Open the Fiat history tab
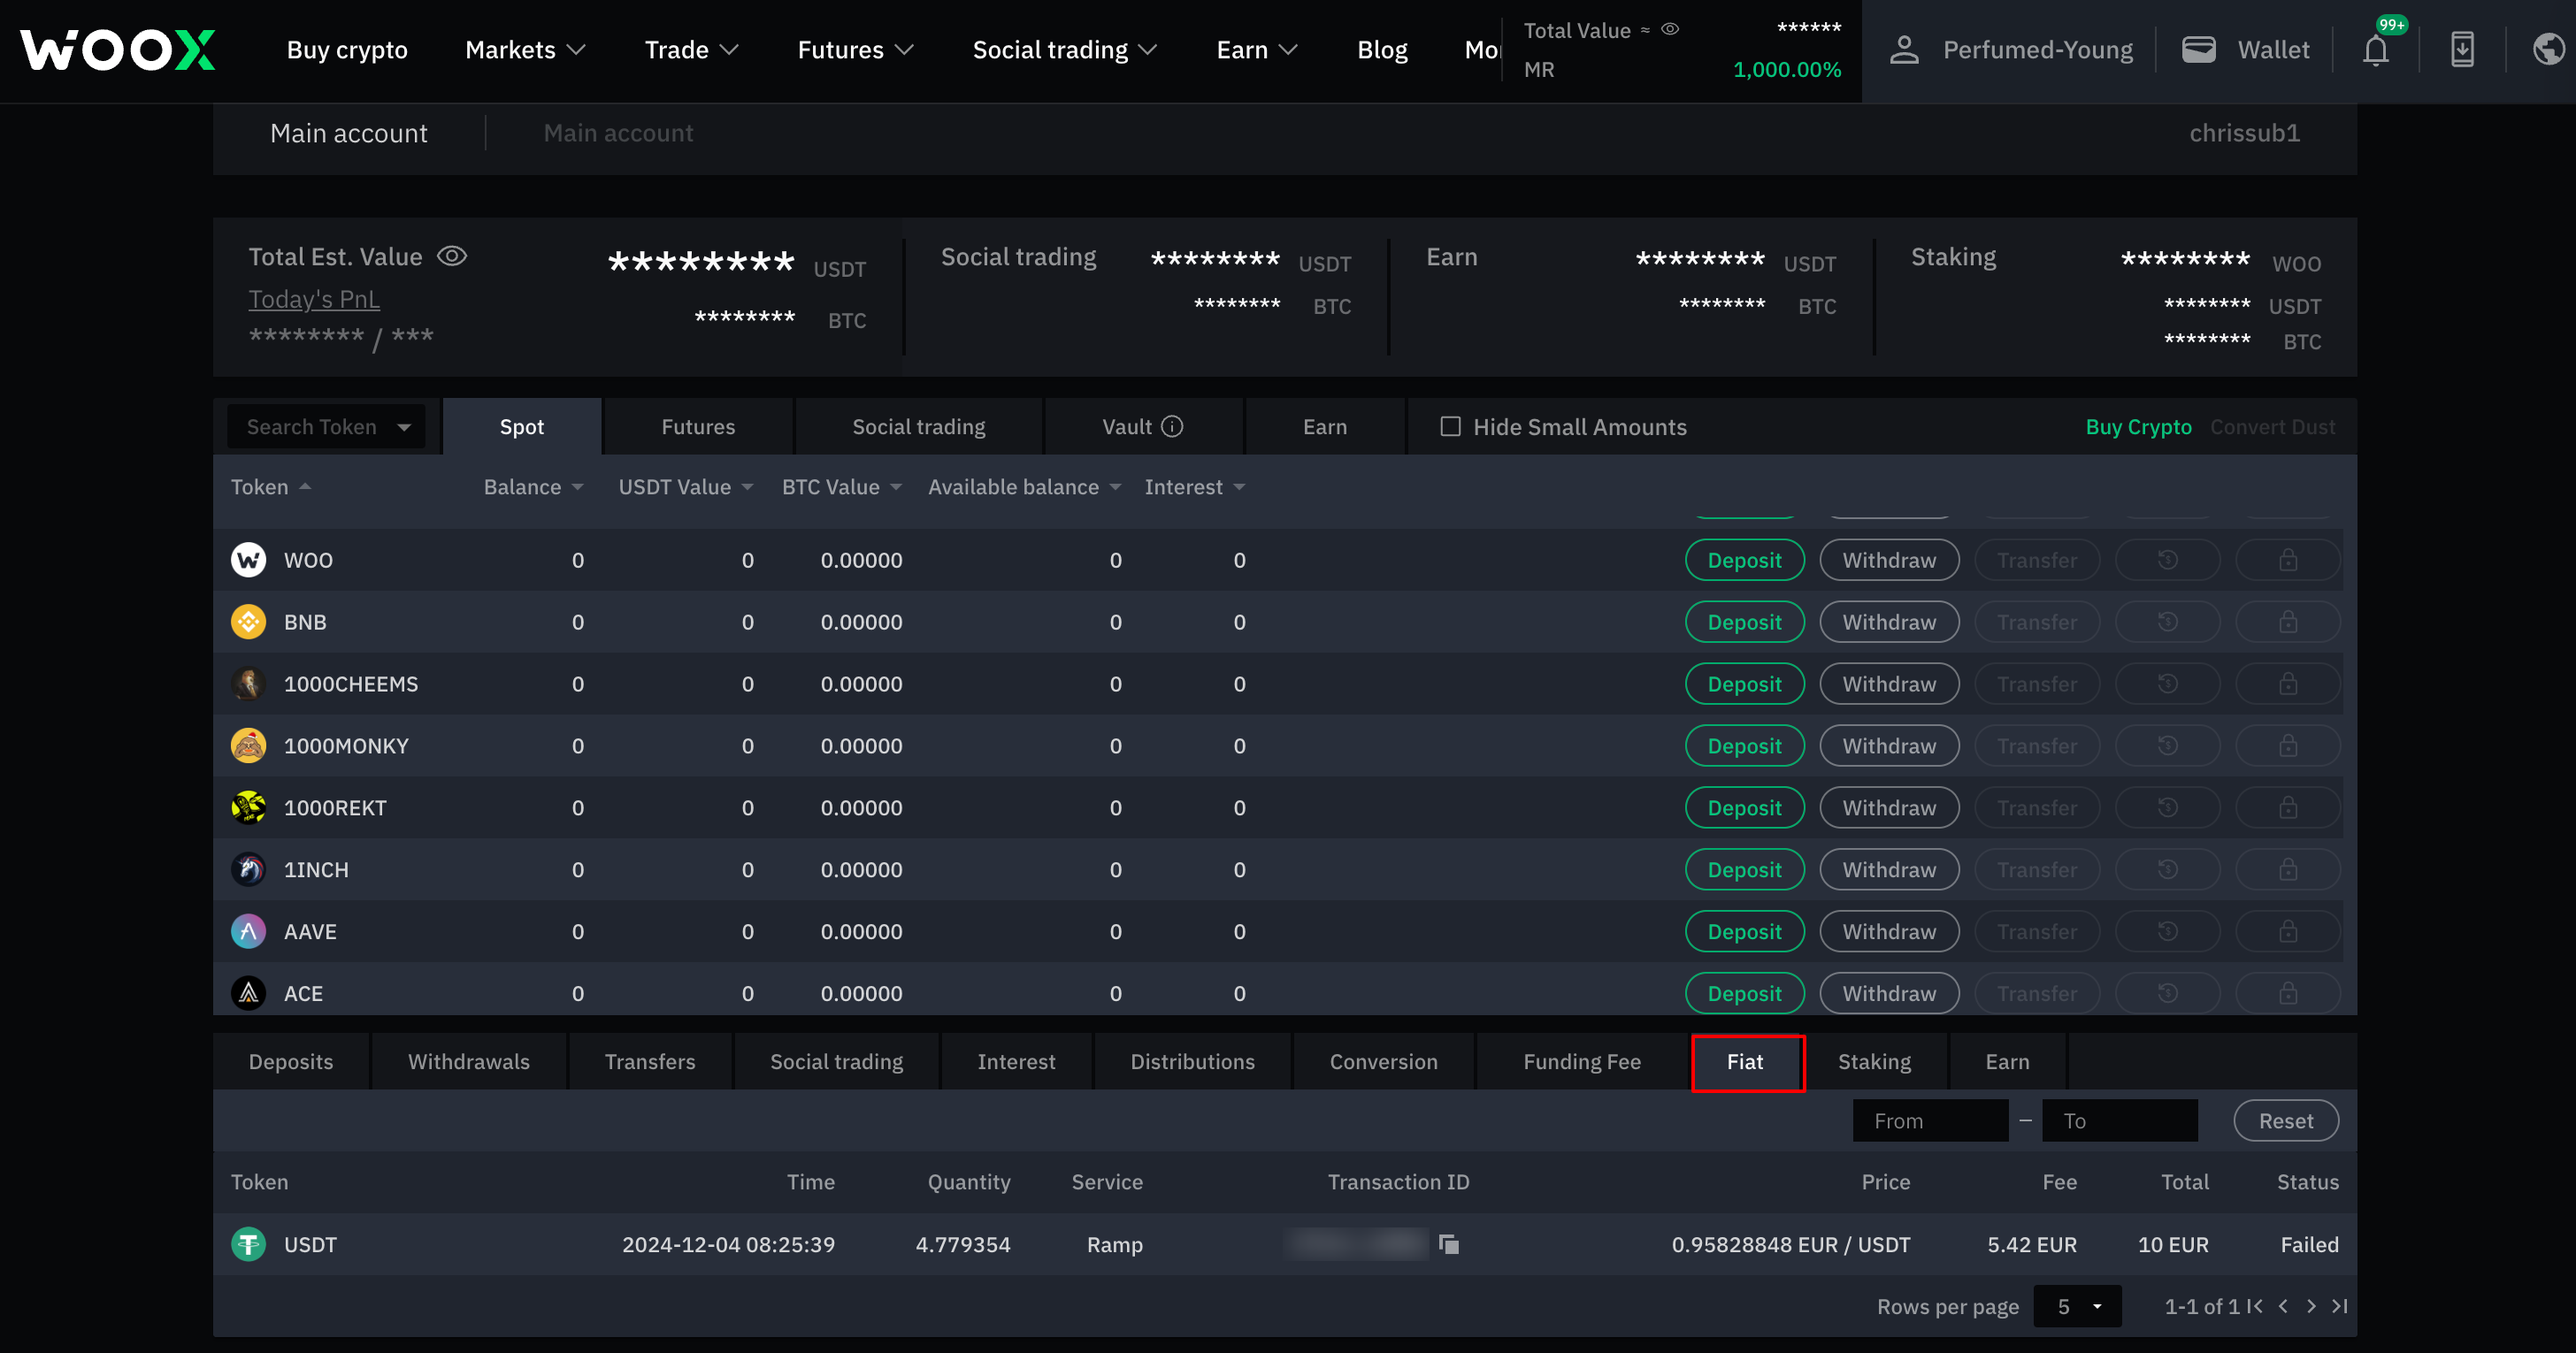 [1747, 1062]
